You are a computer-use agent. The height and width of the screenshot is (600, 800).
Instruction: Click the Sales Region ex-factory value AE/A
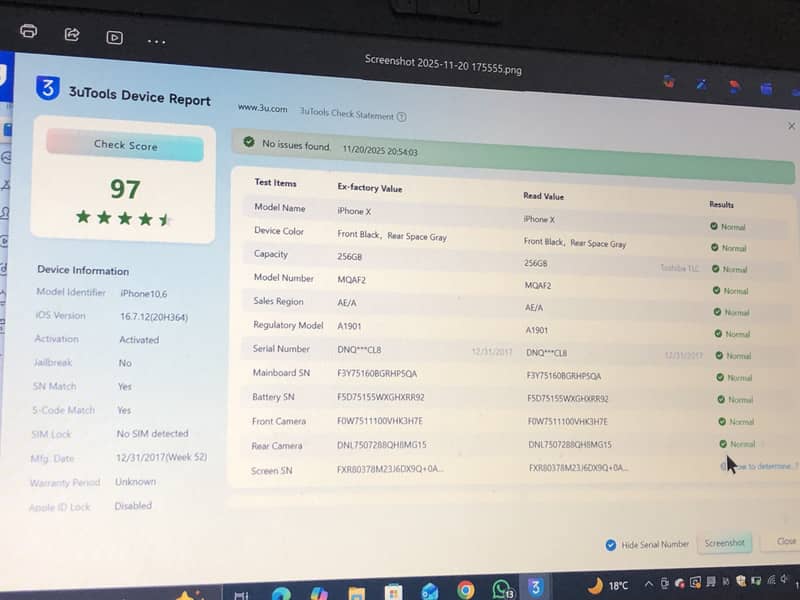click(x=347, y=303)
